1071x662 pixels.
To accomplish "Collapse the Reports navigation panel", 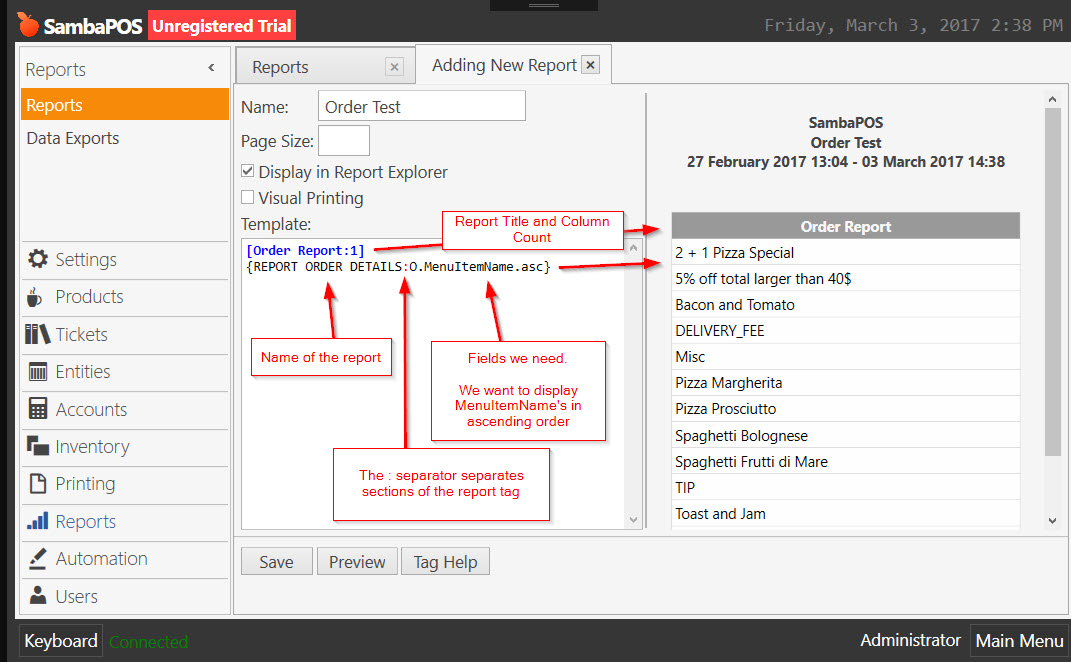I will pyautogui.click(x=209, y=67).
